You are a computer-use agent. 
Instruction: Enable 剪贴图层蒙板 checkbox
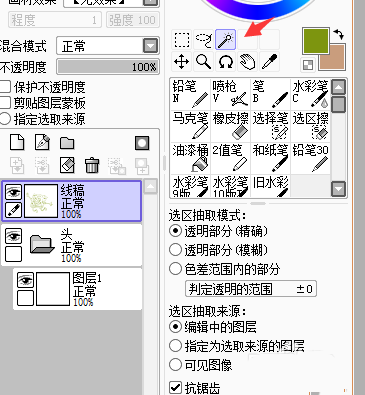[x=5, y=103]
